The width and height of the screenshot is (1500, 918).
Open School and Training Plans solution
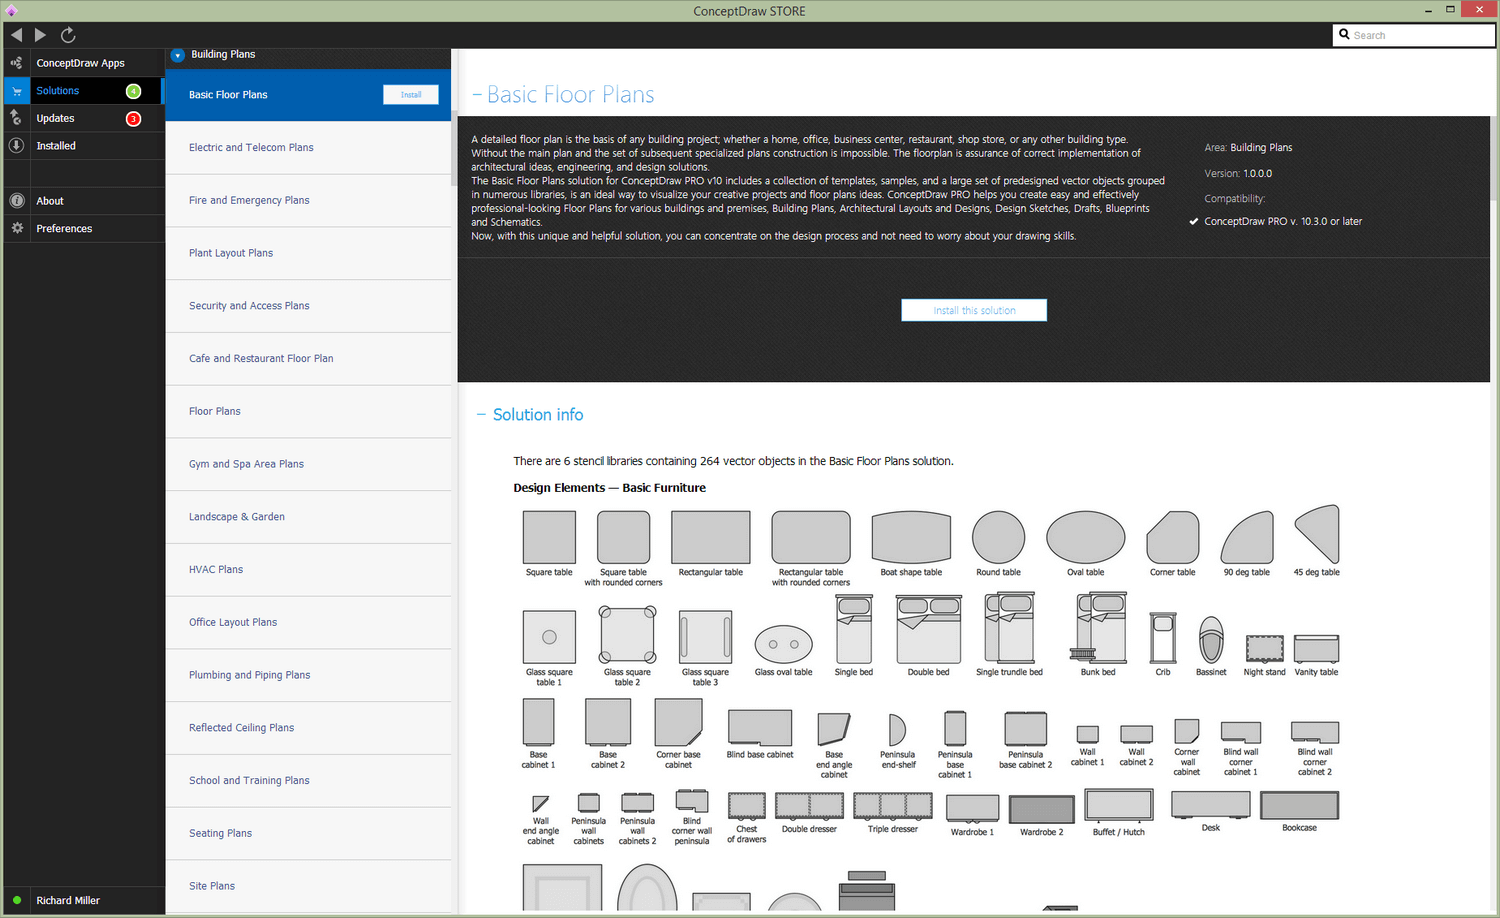coord(308,781)
